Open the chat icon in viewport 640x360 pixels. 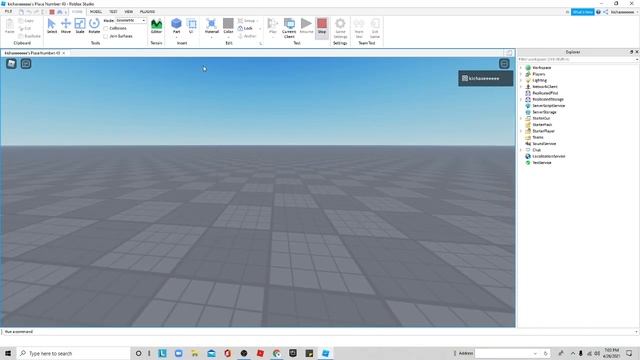tap(26, 64)
